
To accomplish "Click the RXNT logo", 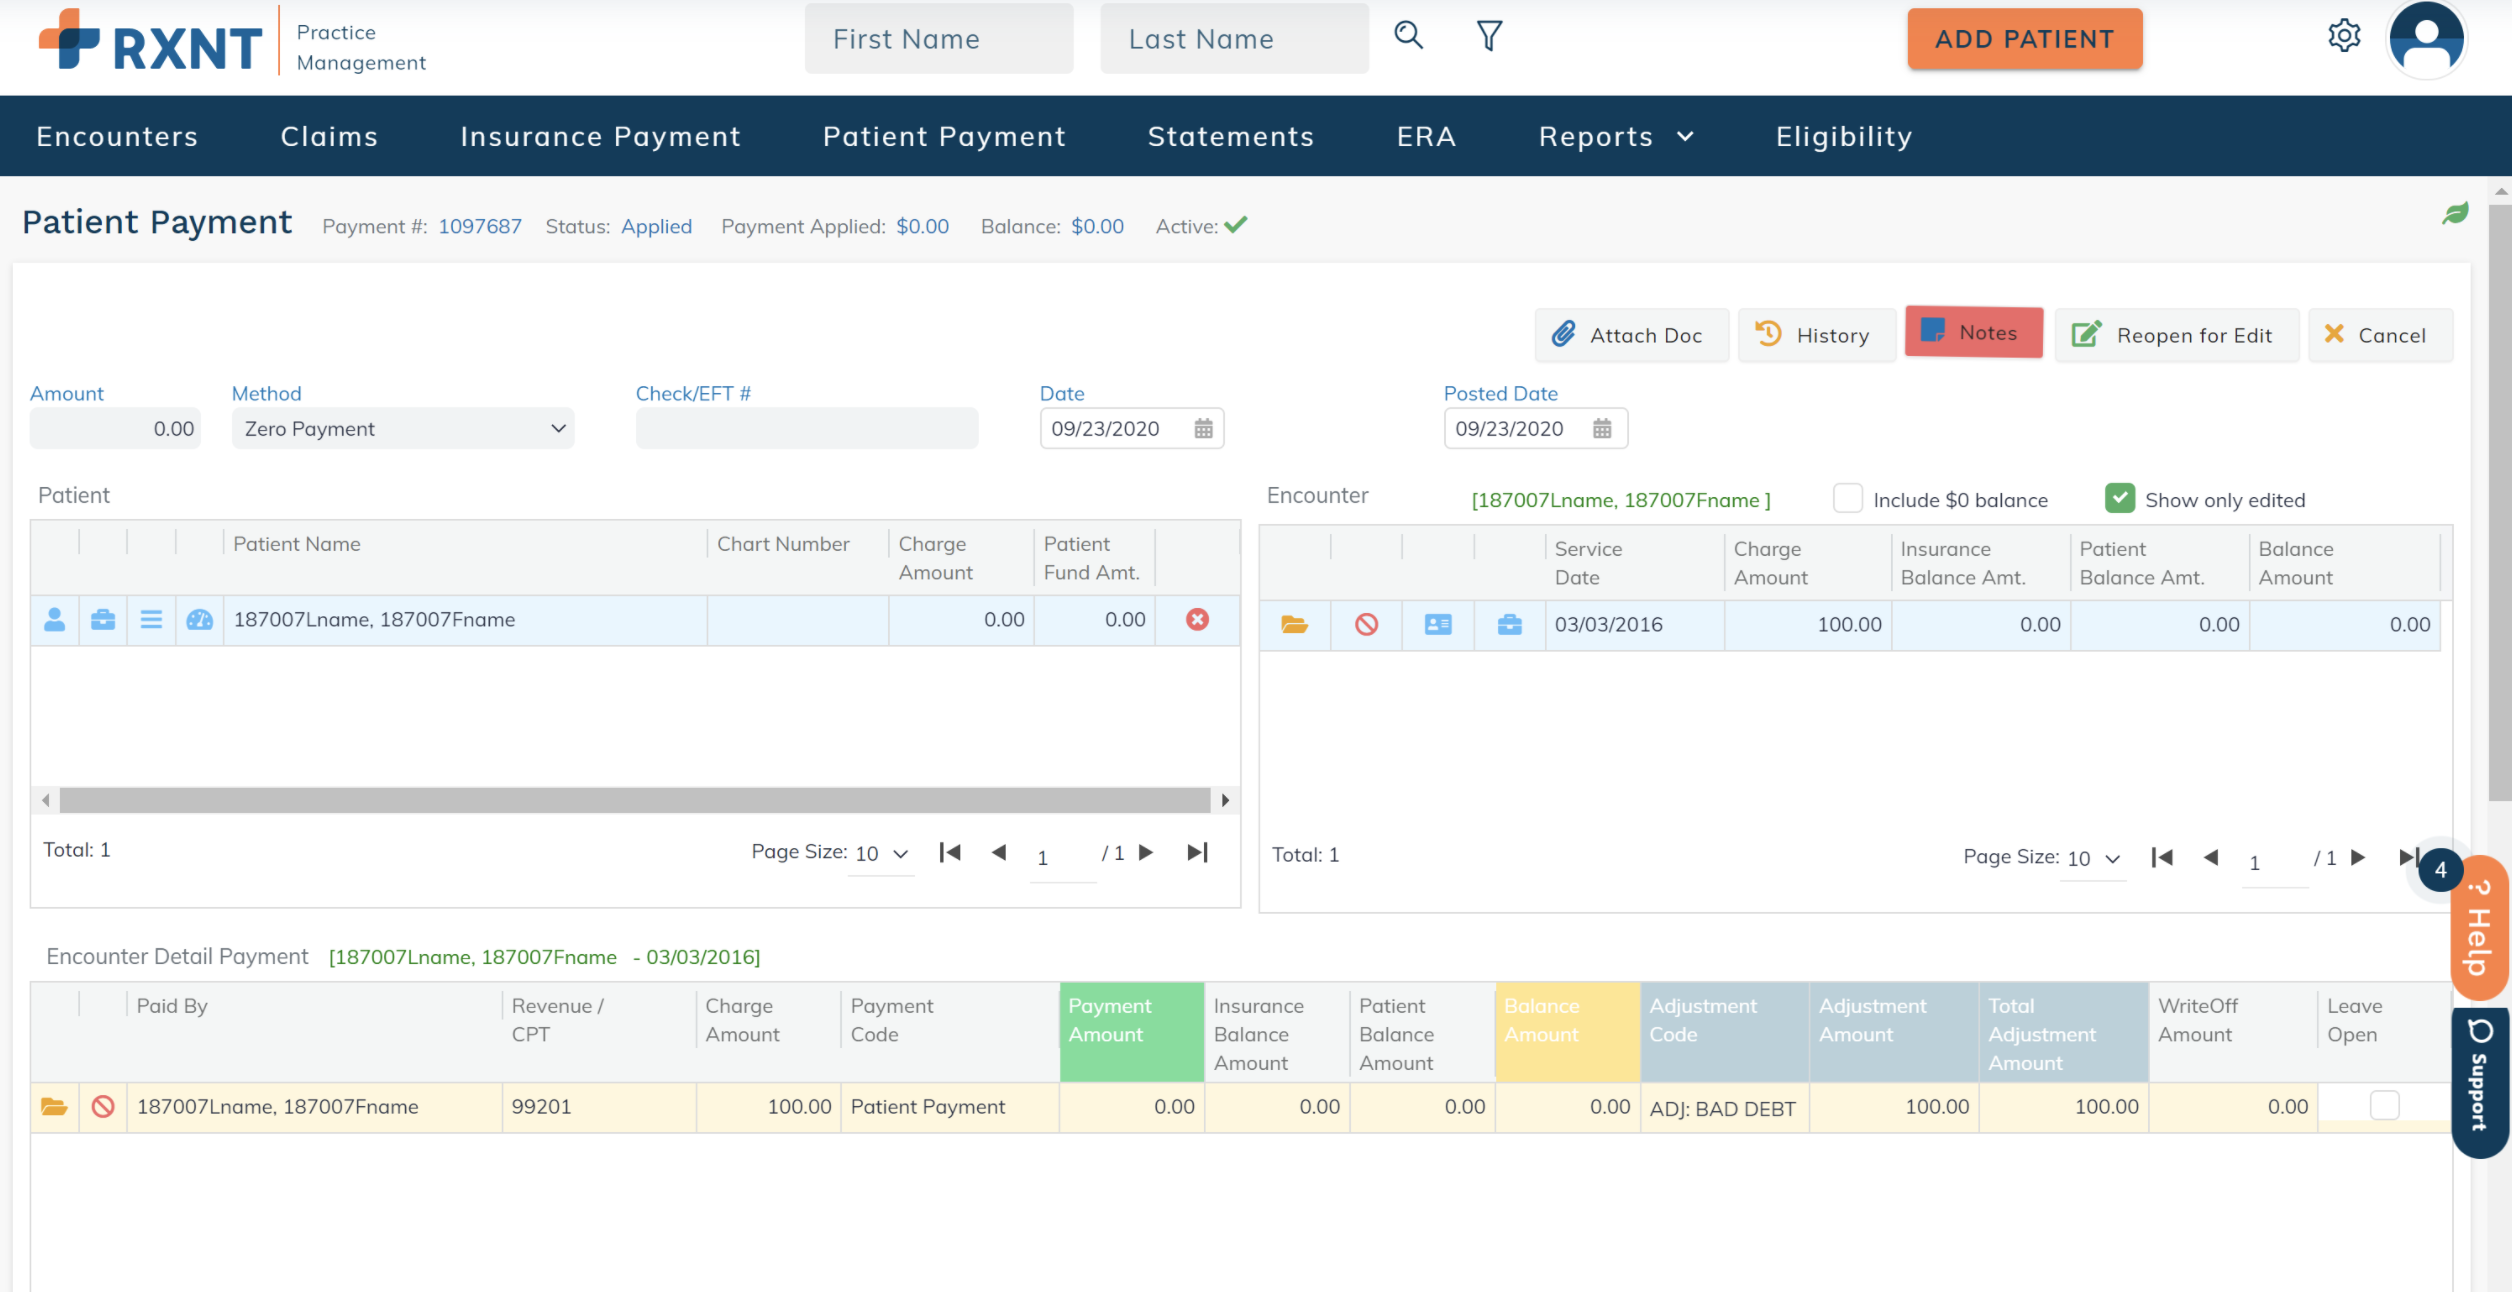I will point(150,42).
